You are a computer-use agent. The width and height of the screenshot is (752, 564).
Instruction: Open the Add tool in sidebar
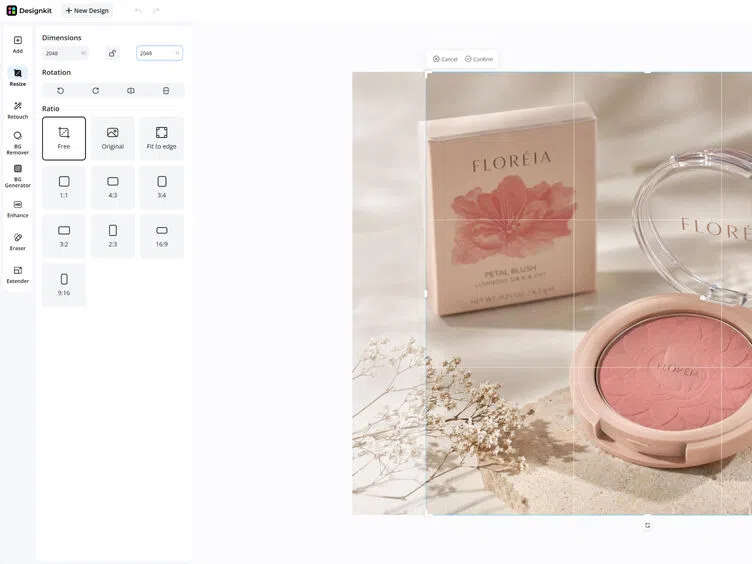[18, 45]
